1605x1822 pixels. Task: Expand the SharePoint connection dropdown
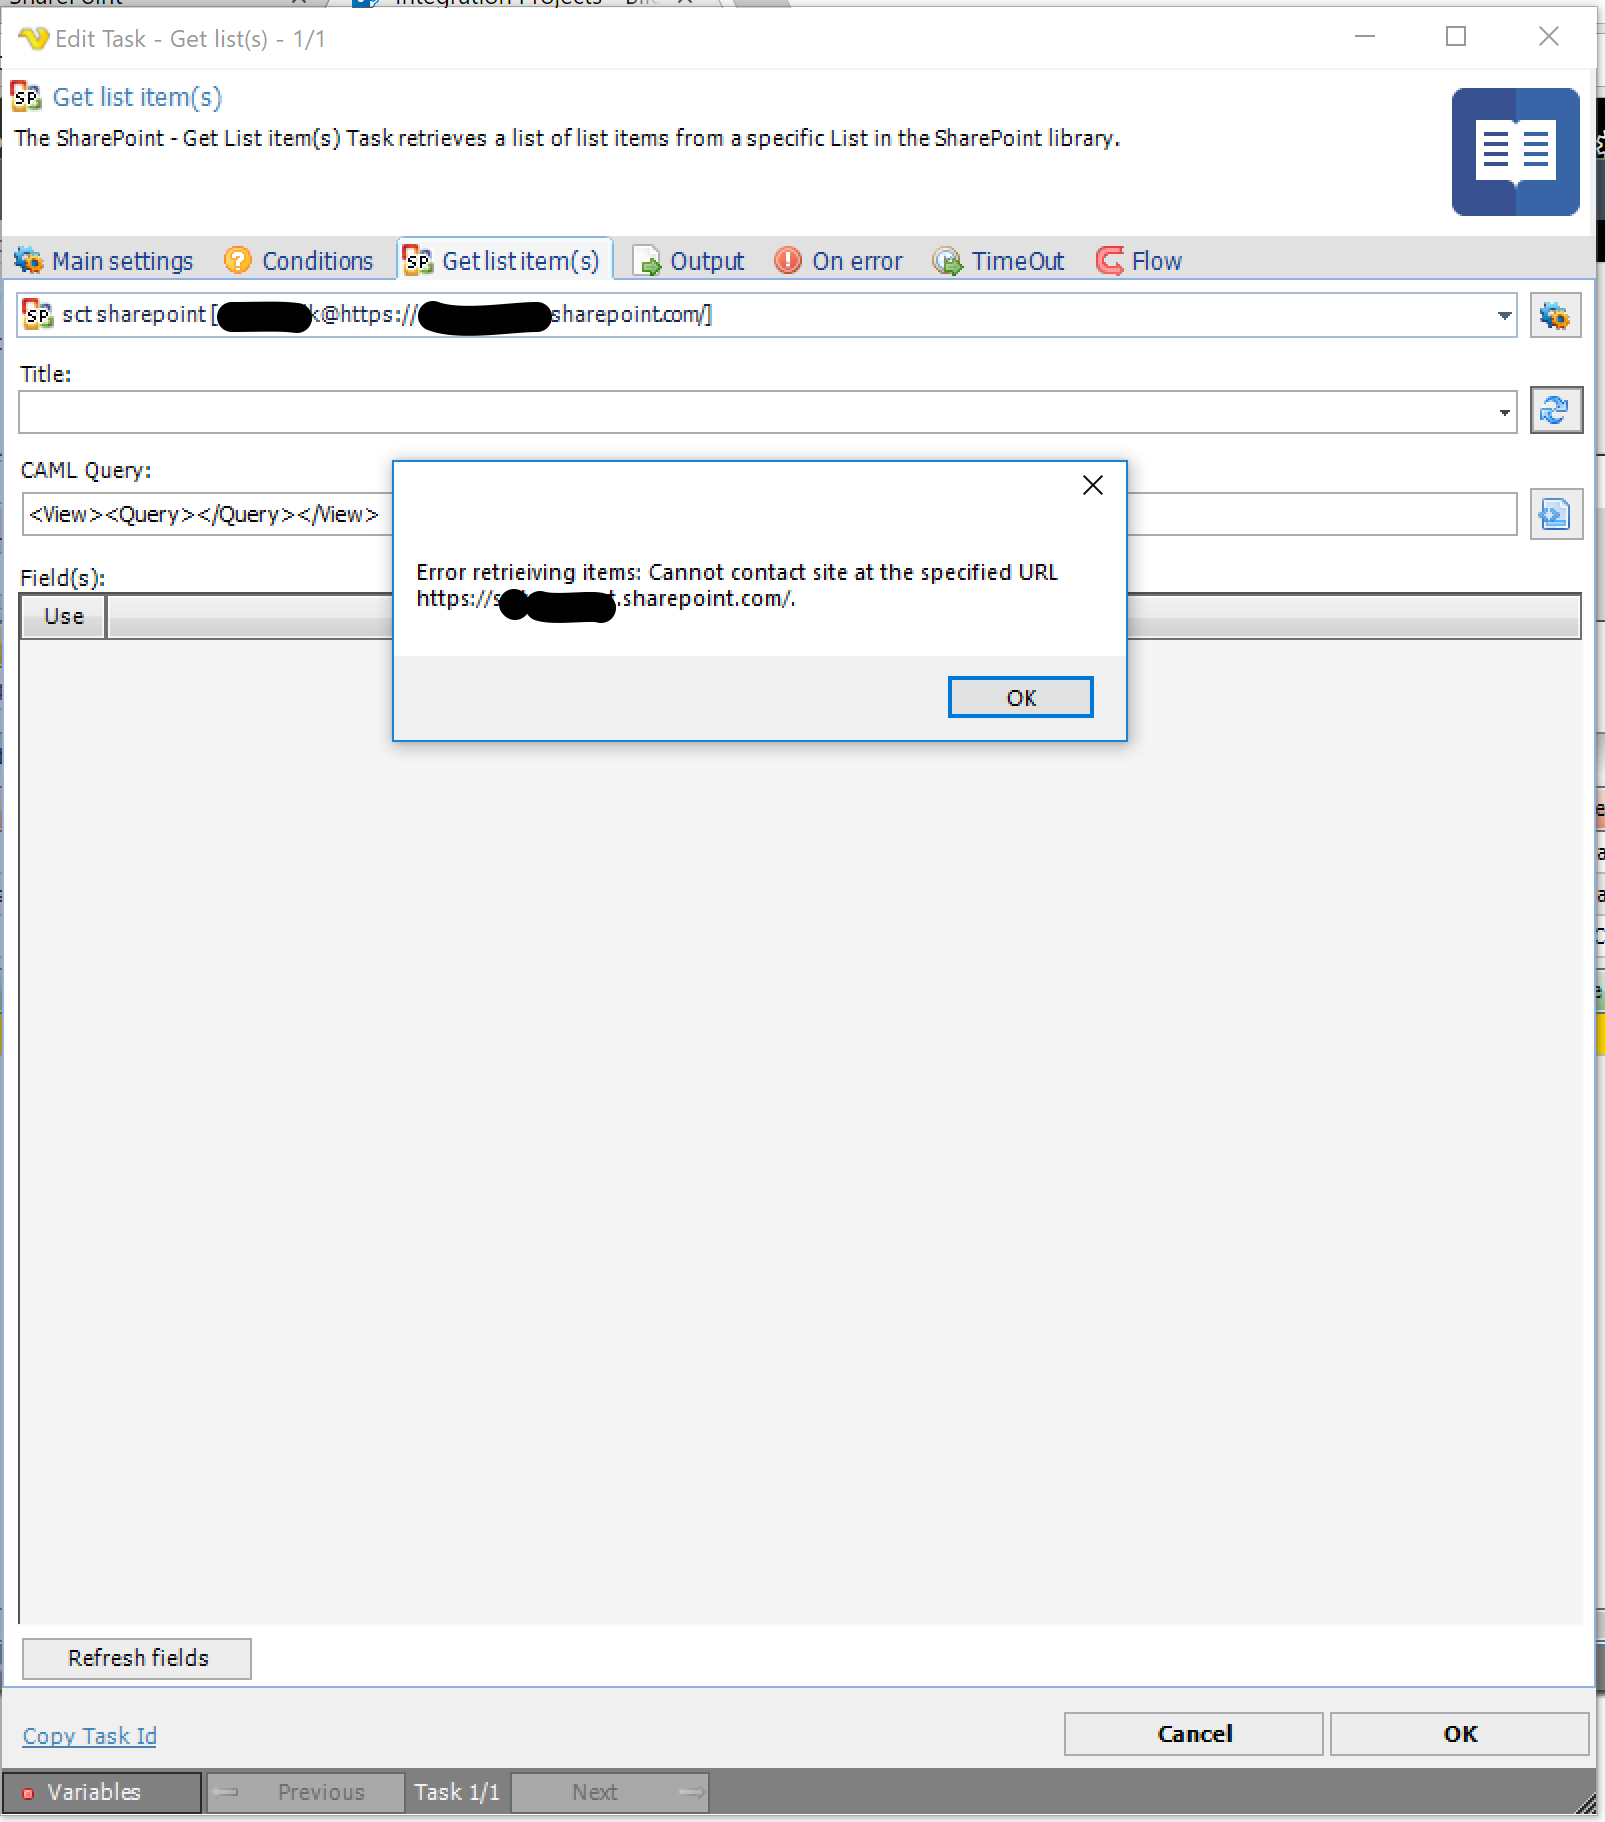[x=1503, y=316]
